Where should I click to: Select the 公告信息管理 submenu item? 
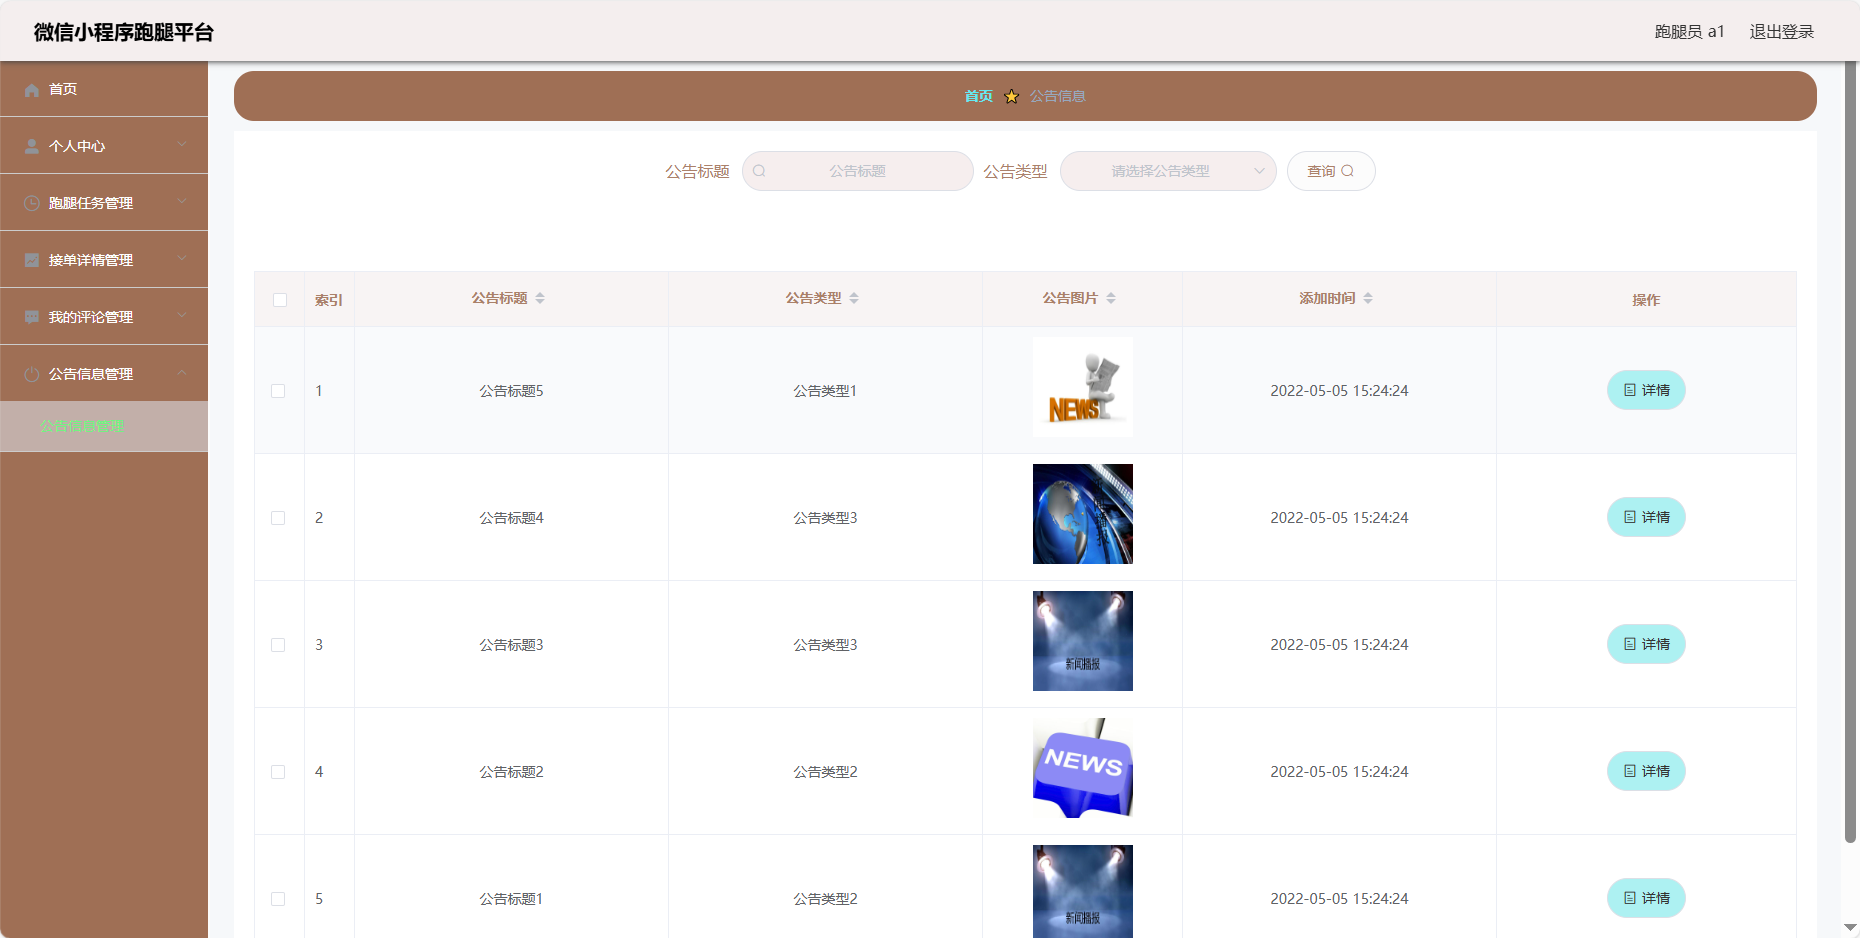pyautogui.click(x=104, y=426)
